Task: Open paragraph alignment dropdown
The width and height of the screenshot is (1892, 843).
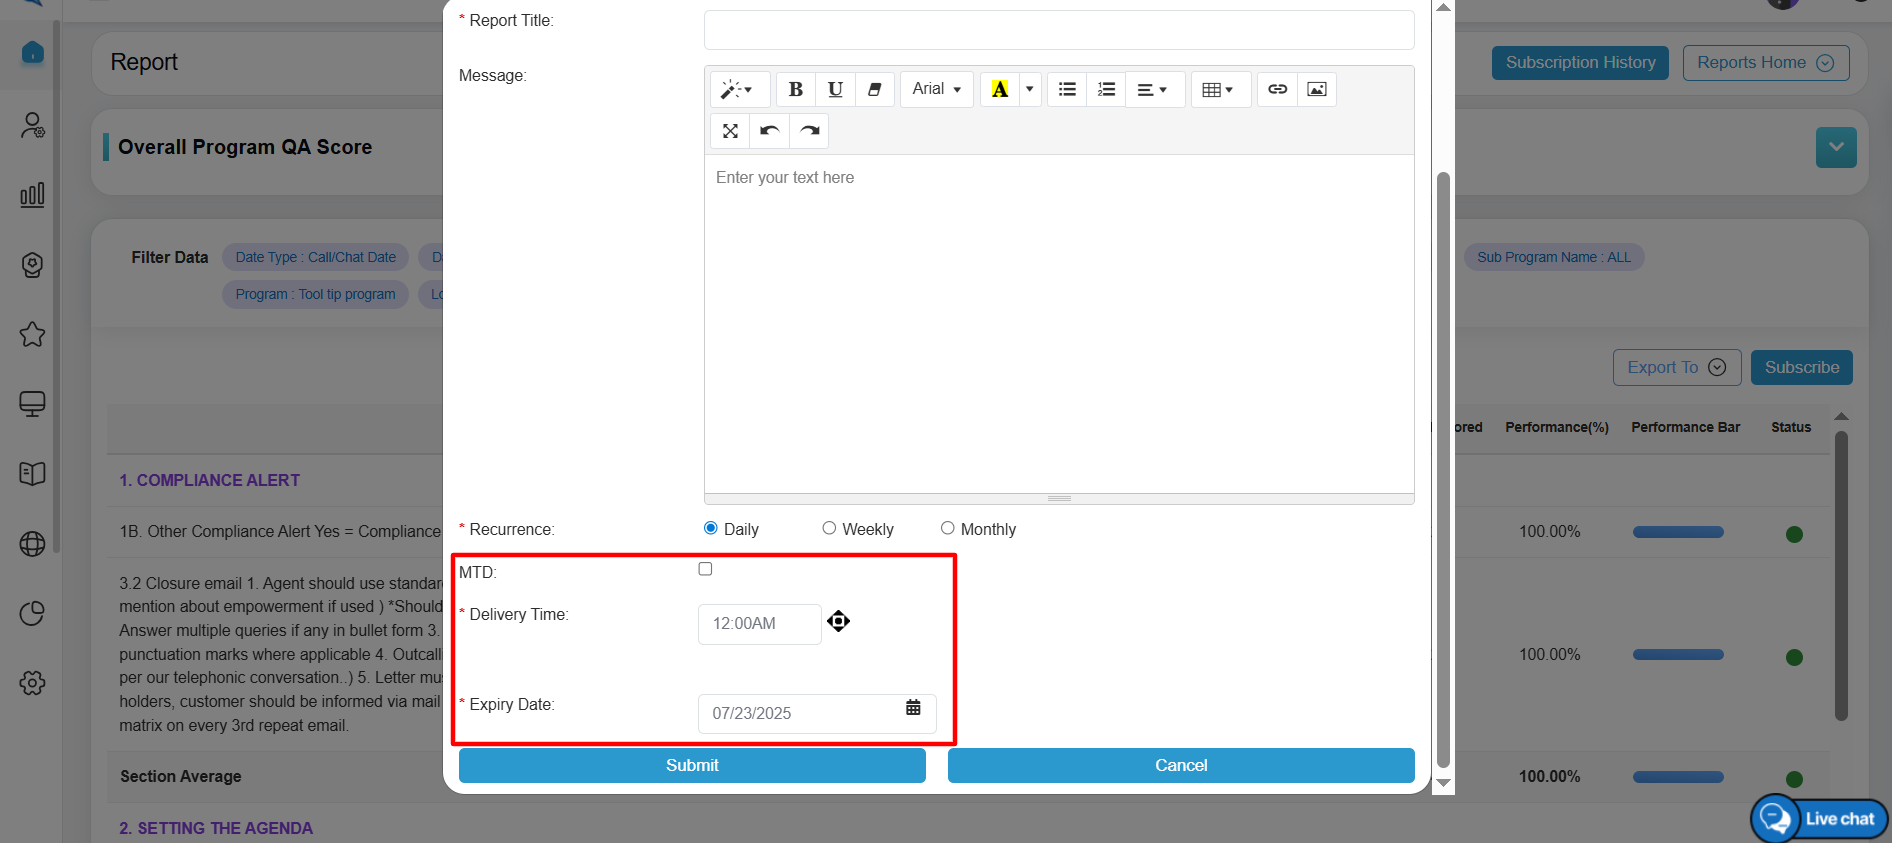Action: [1153, 89]
